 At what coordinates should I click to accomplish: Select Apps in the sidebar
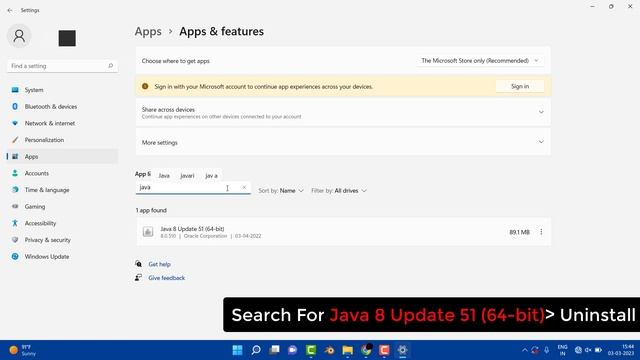click(62, 157)
